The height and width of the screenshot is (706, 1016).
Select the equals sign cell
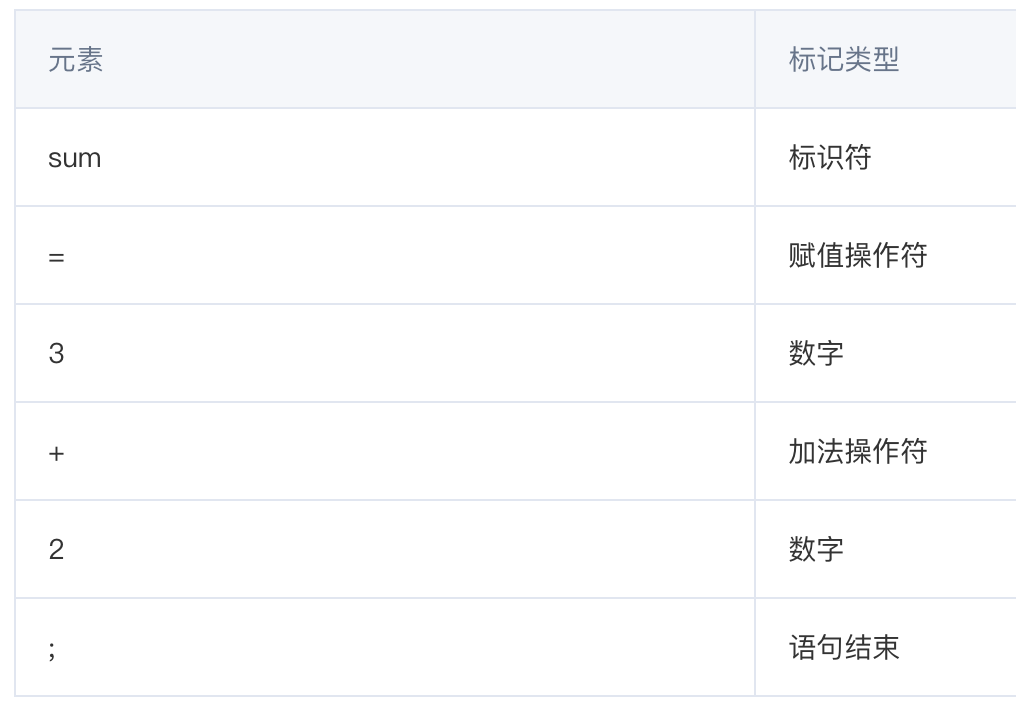[x=385, y=255]
